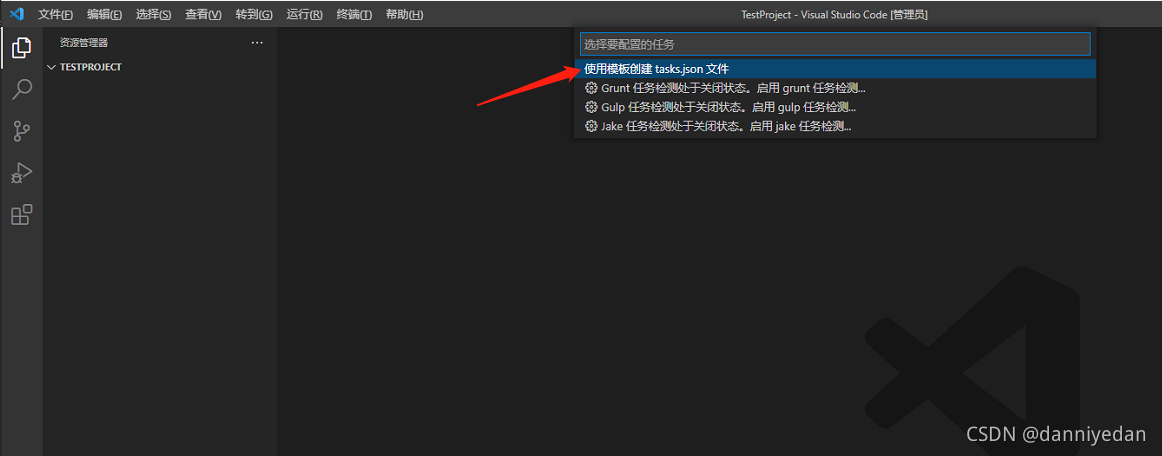
Task: Open the 选择(S) menu
Action: (x=153, y=15)
